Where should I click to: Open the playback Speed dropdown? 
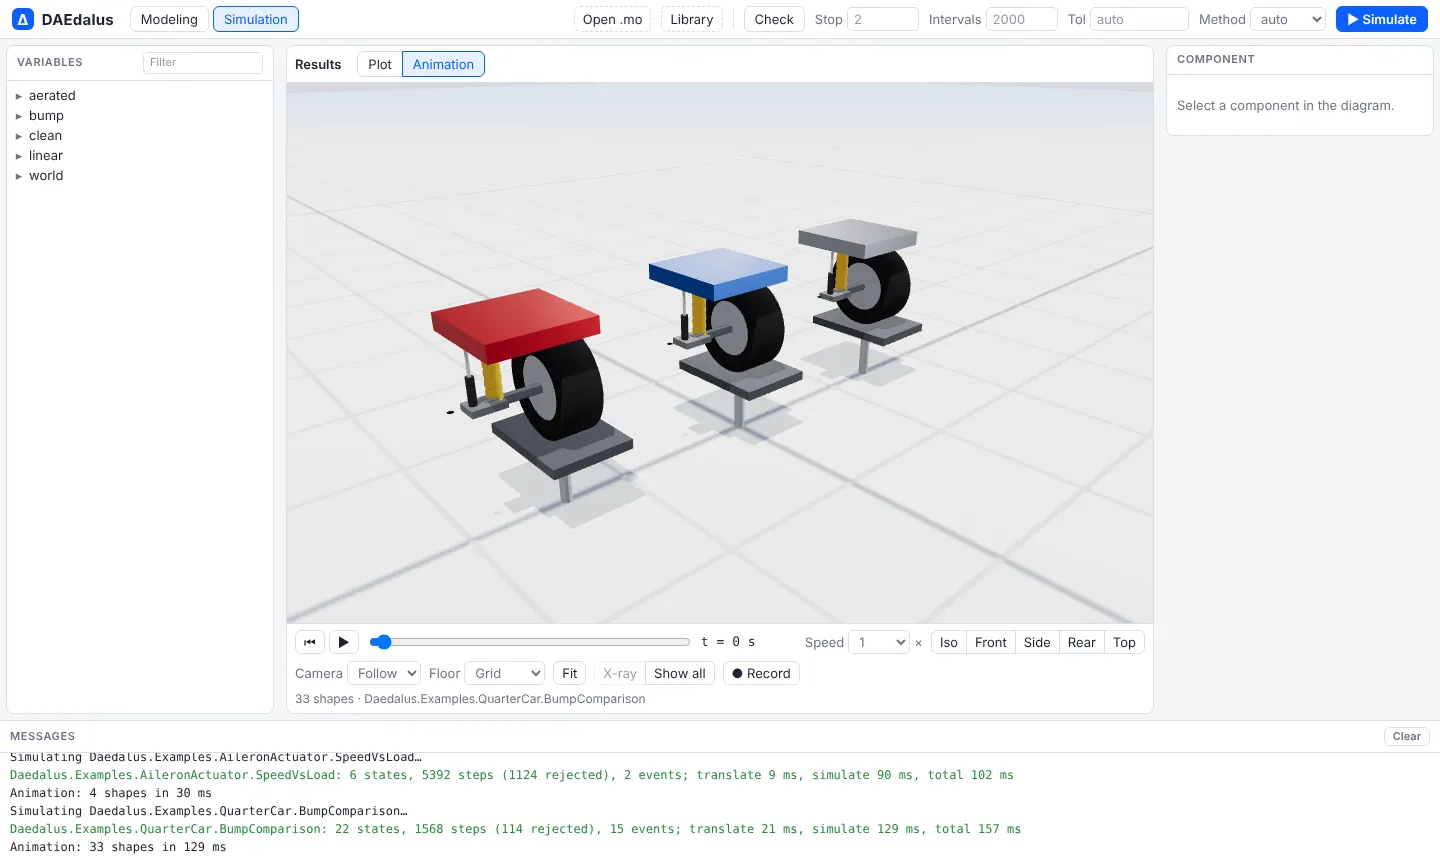(879, 642)
